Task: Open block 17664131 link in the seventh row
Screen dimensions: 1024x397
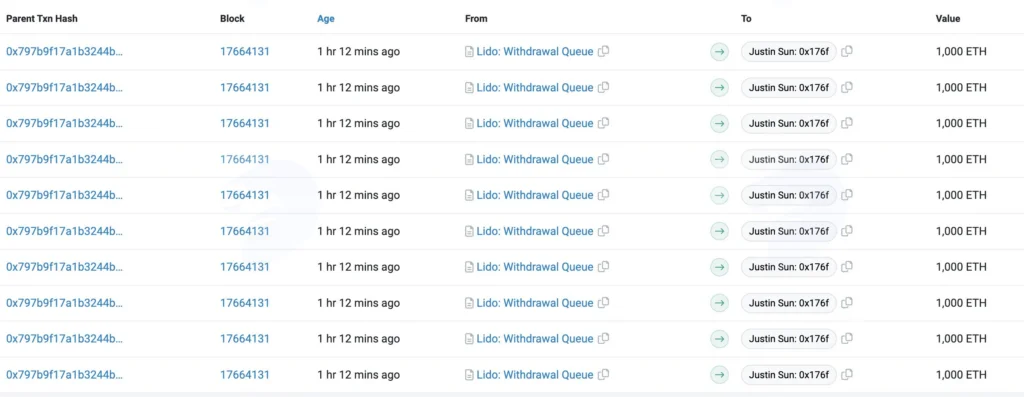Action: click(245, 267)
